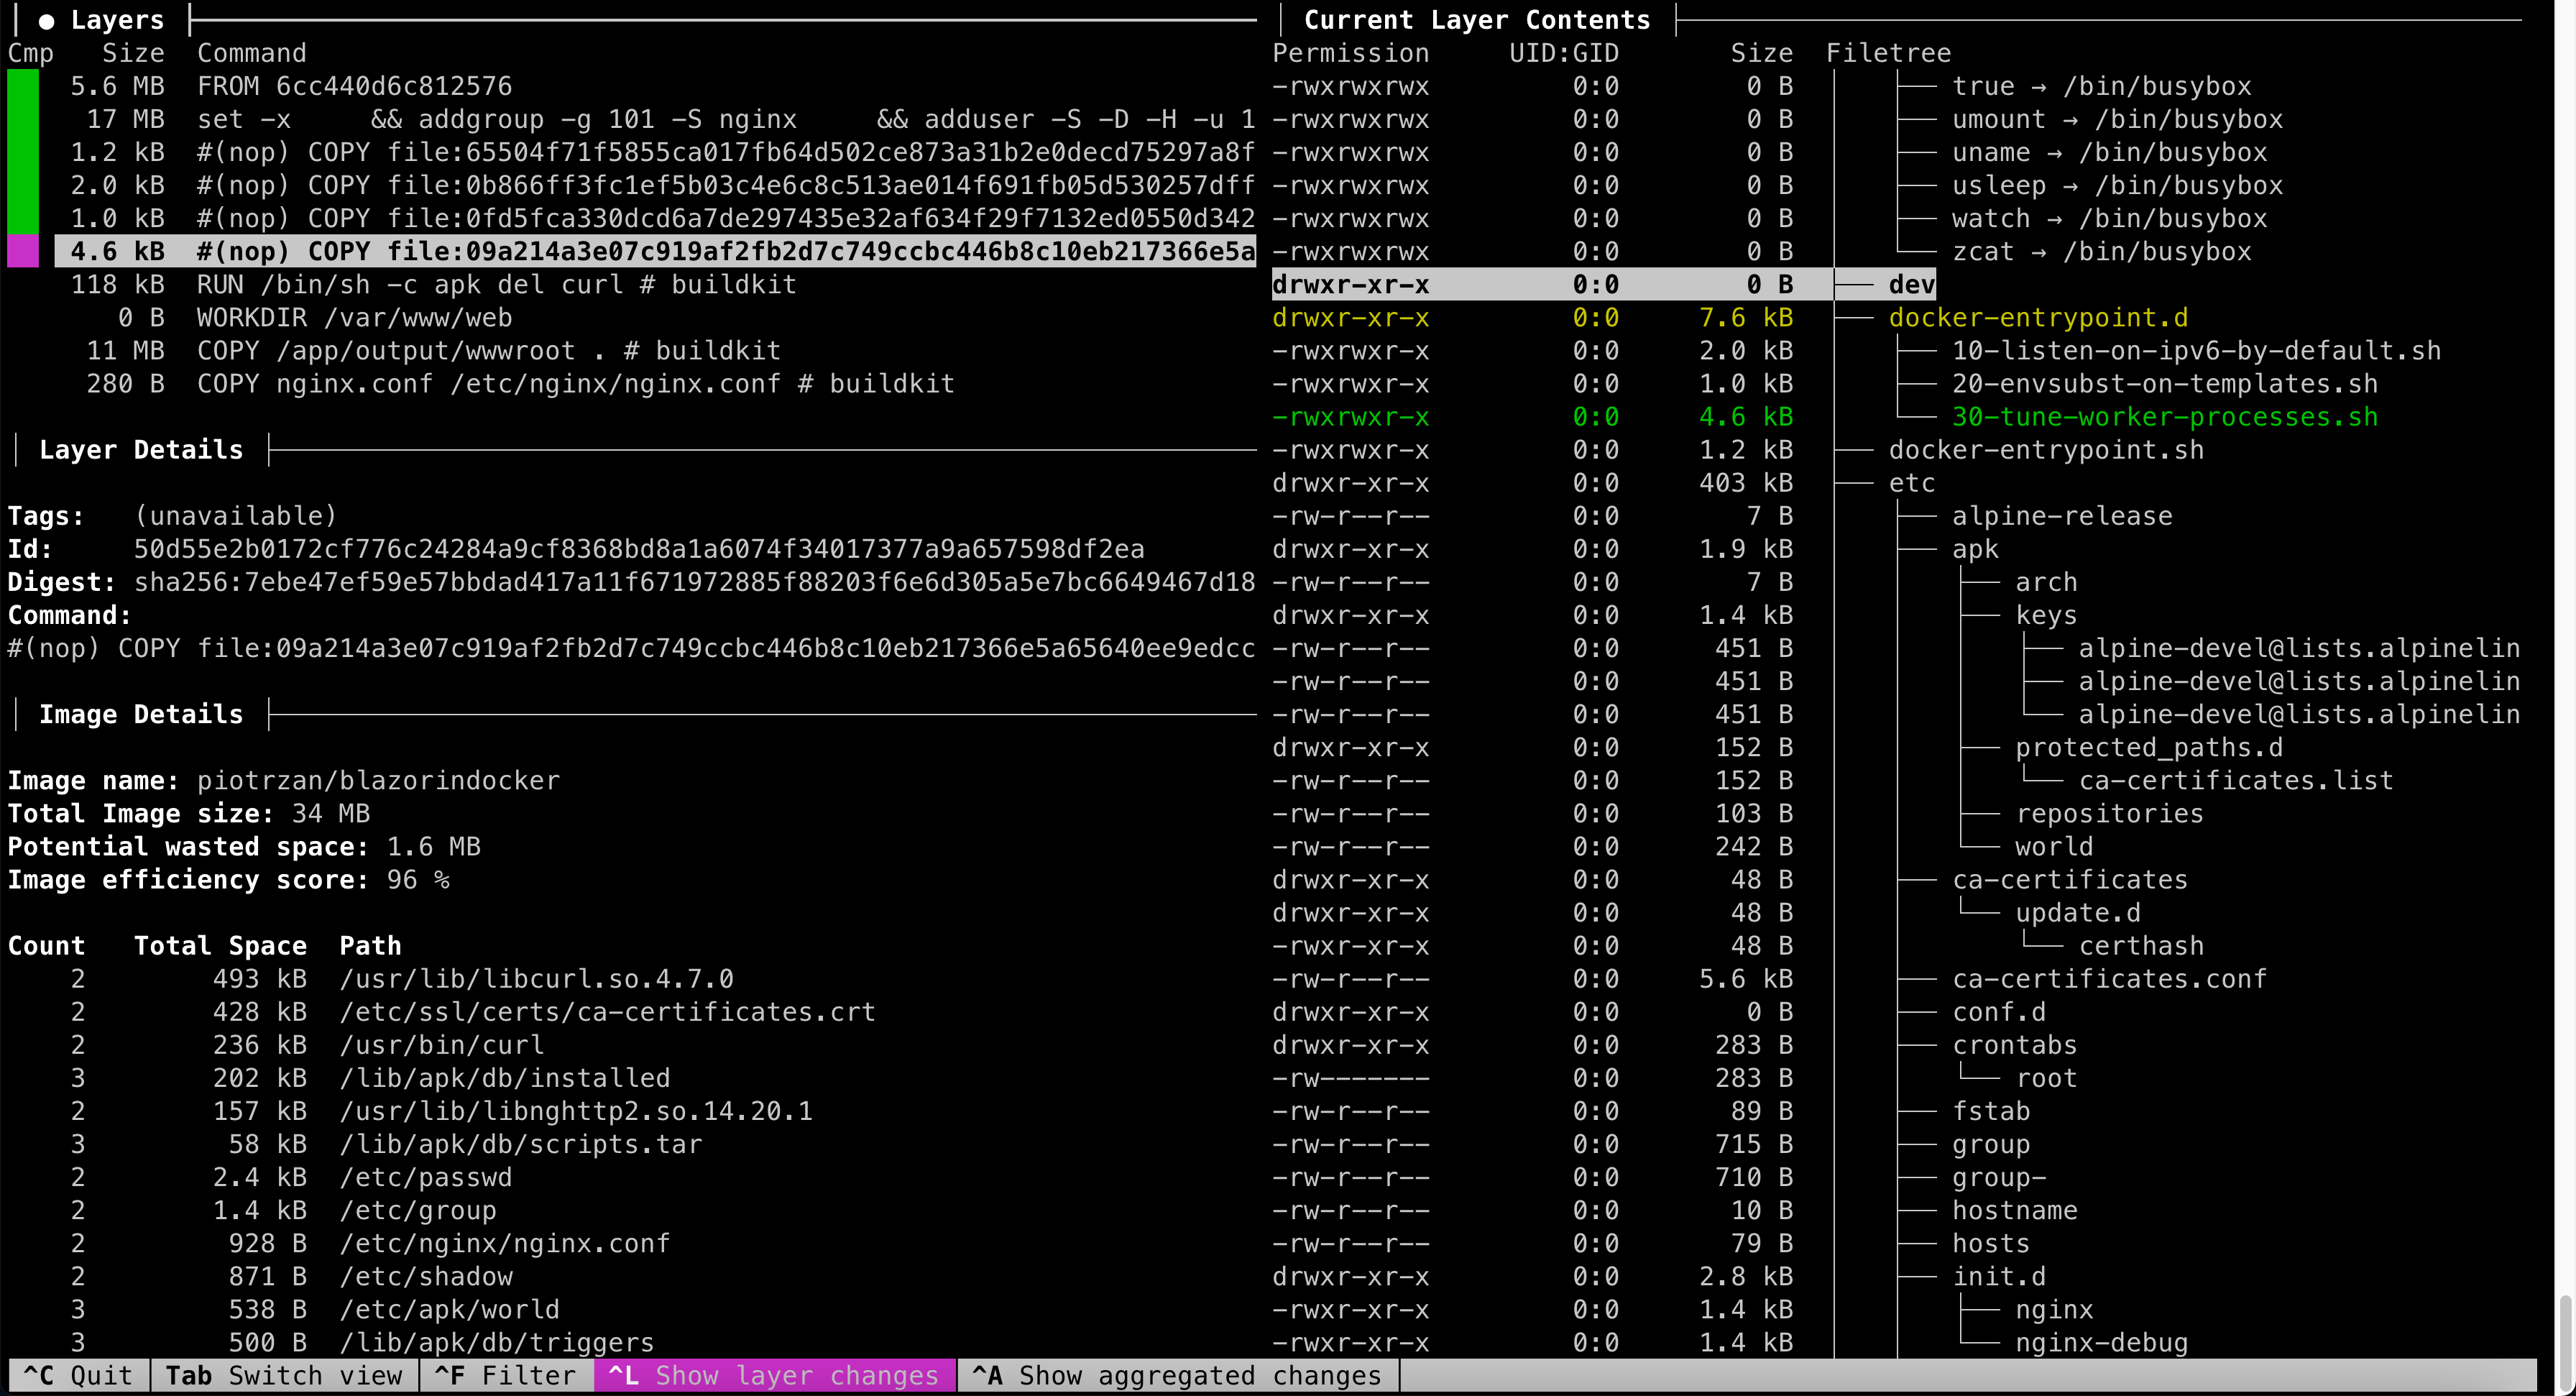Click the Current Layer Contents pane title
Screen dimensions: 2576x1396
(x=1476, y=21)
